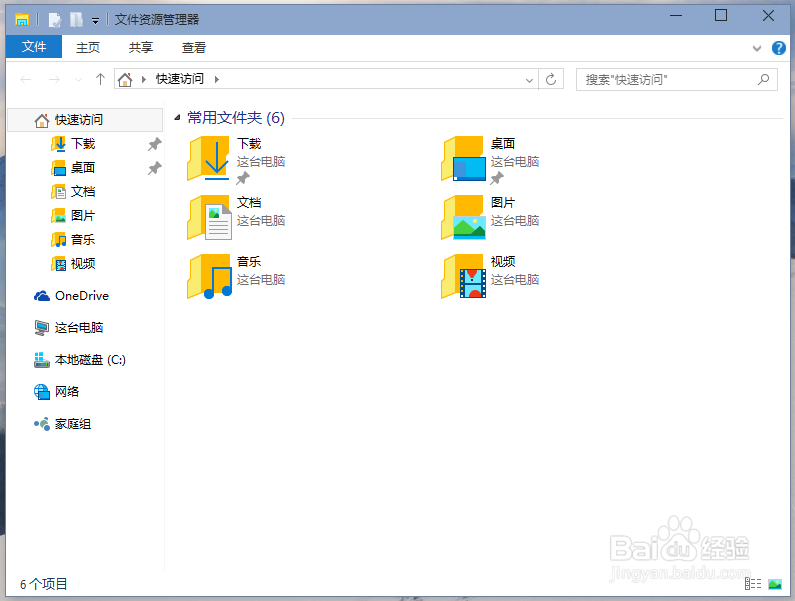
Task: Select 文档 in the navigation pane
Action: 83,191
